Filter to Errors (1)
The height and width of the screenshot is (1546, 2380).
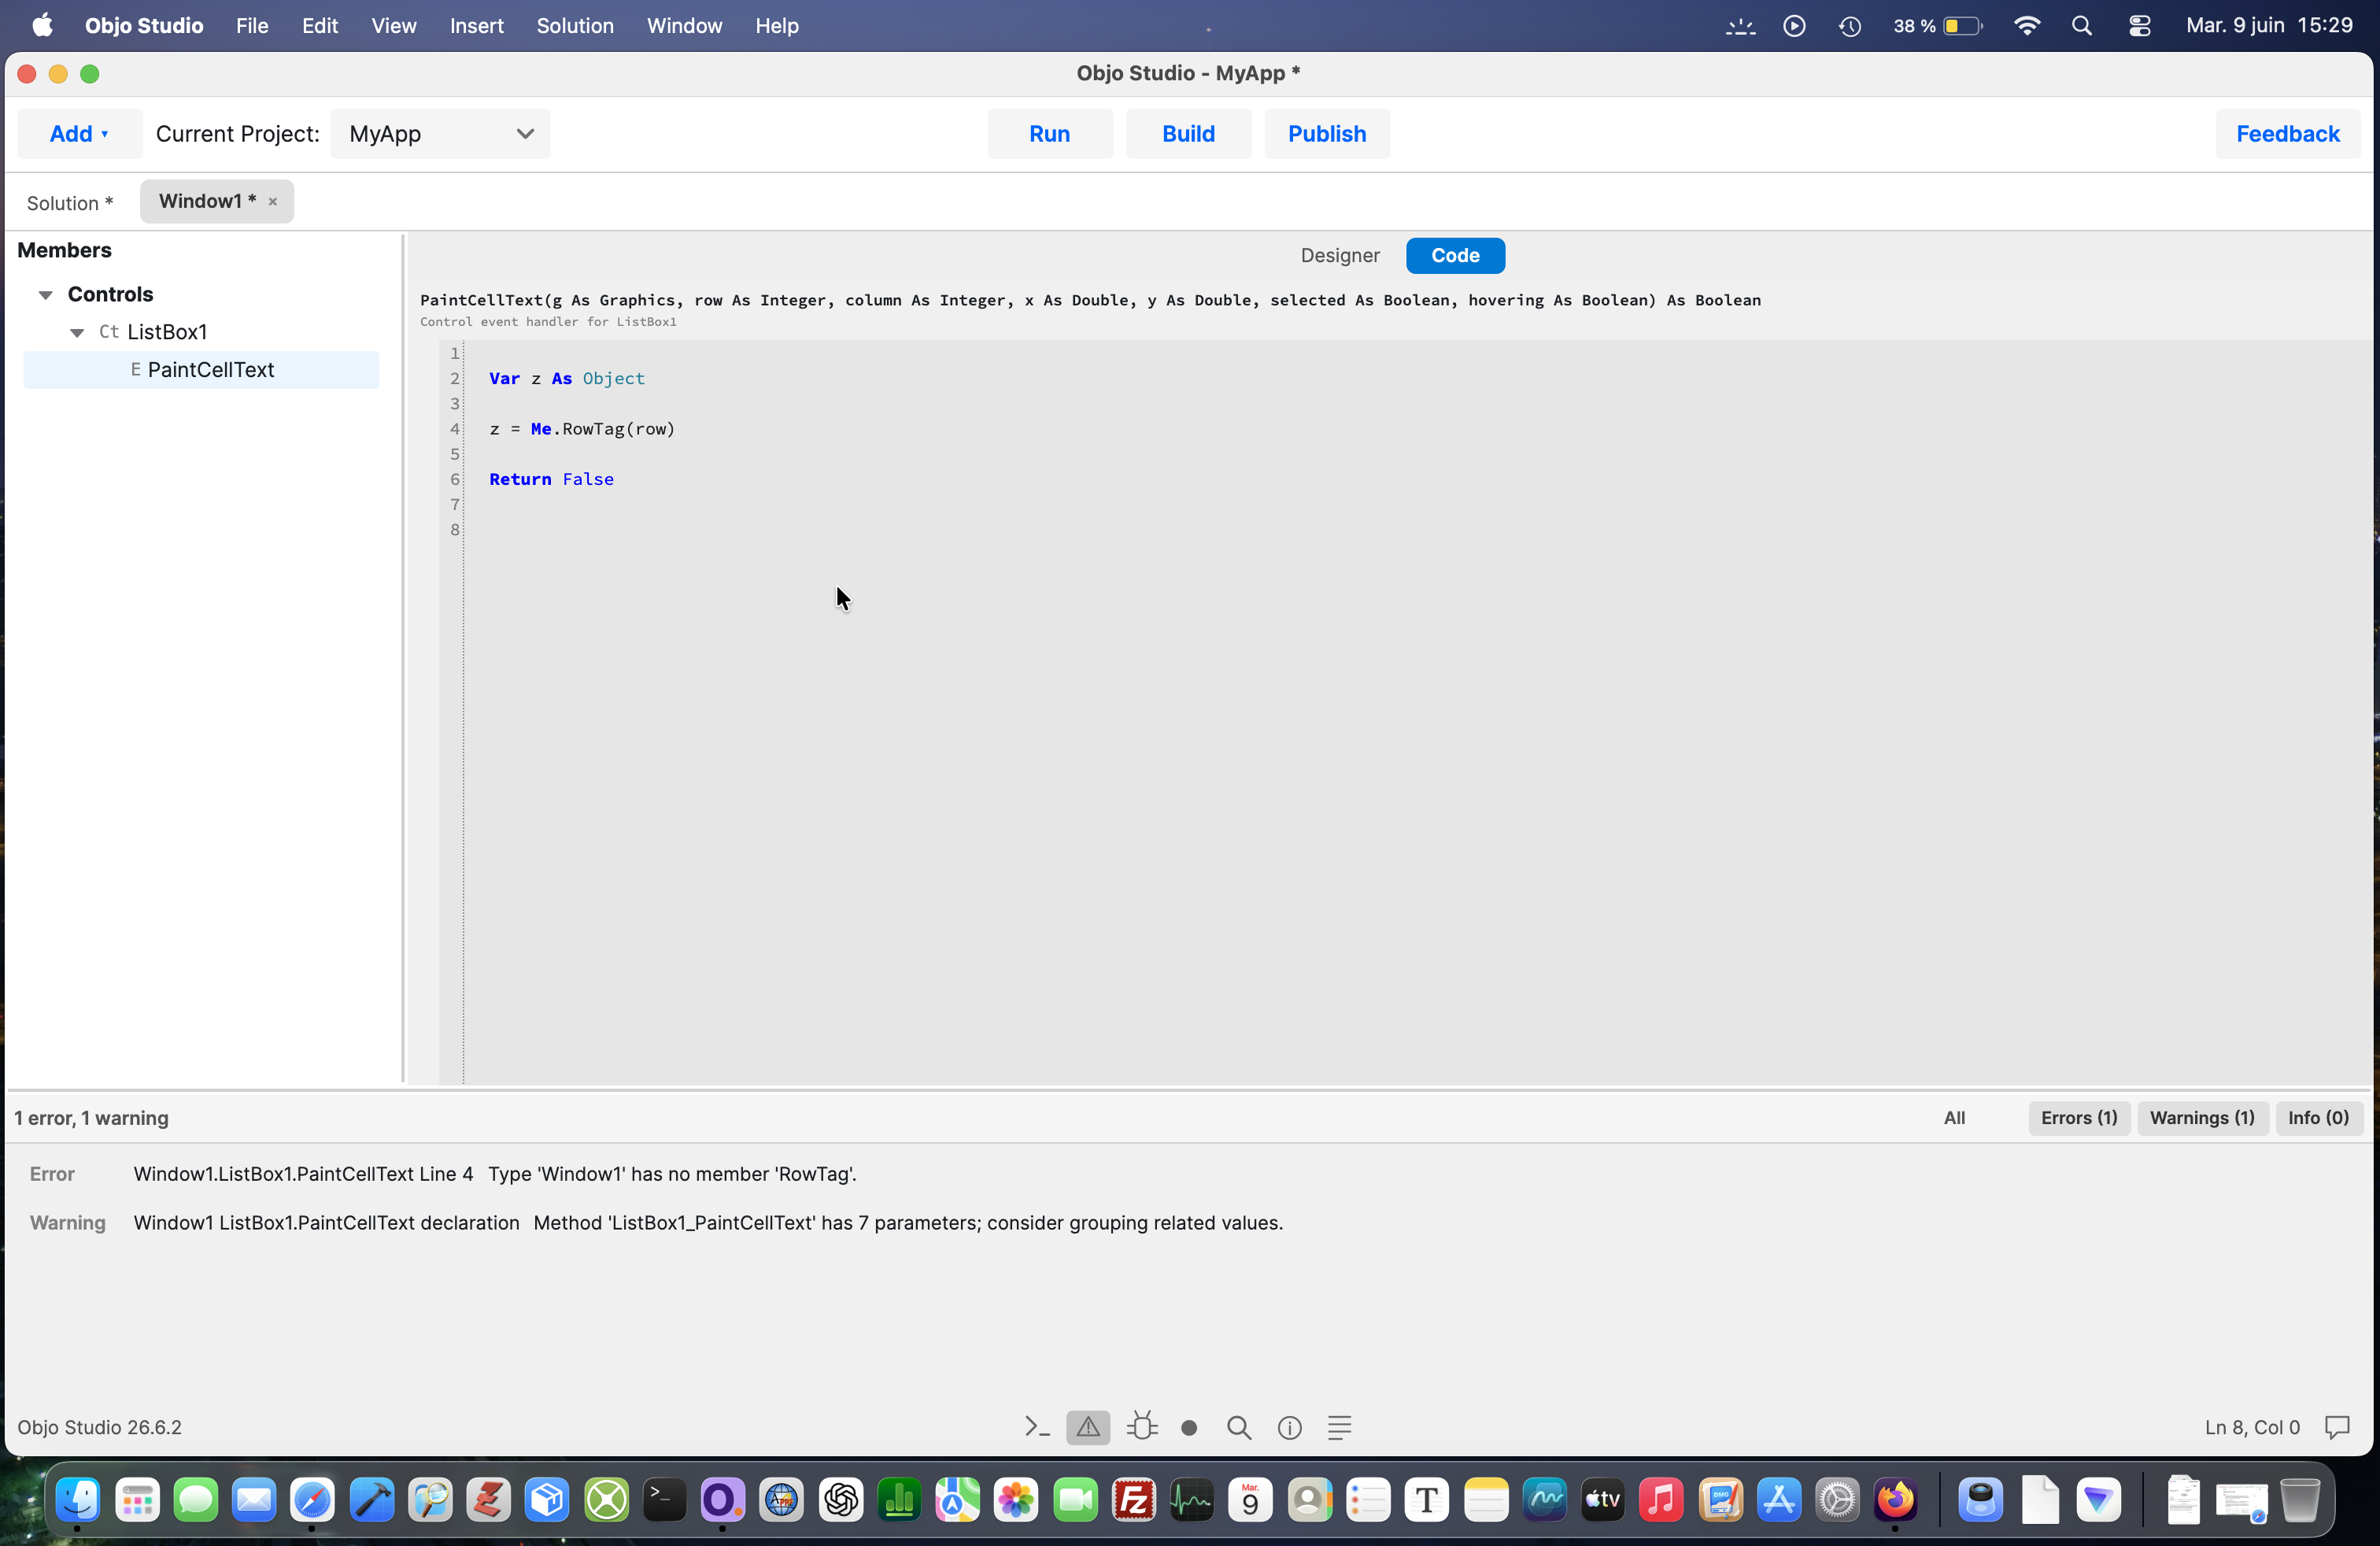coord(2079,1118)
